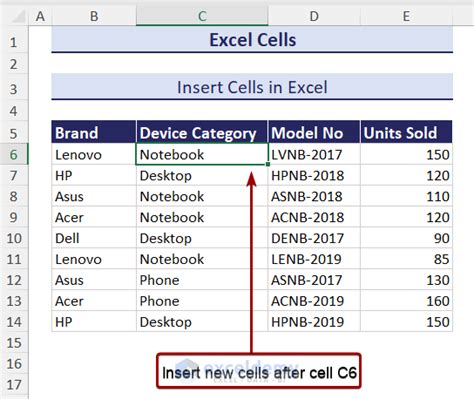Select column B header
Viewport: 474px width, 399px height.
pos(94,16)
